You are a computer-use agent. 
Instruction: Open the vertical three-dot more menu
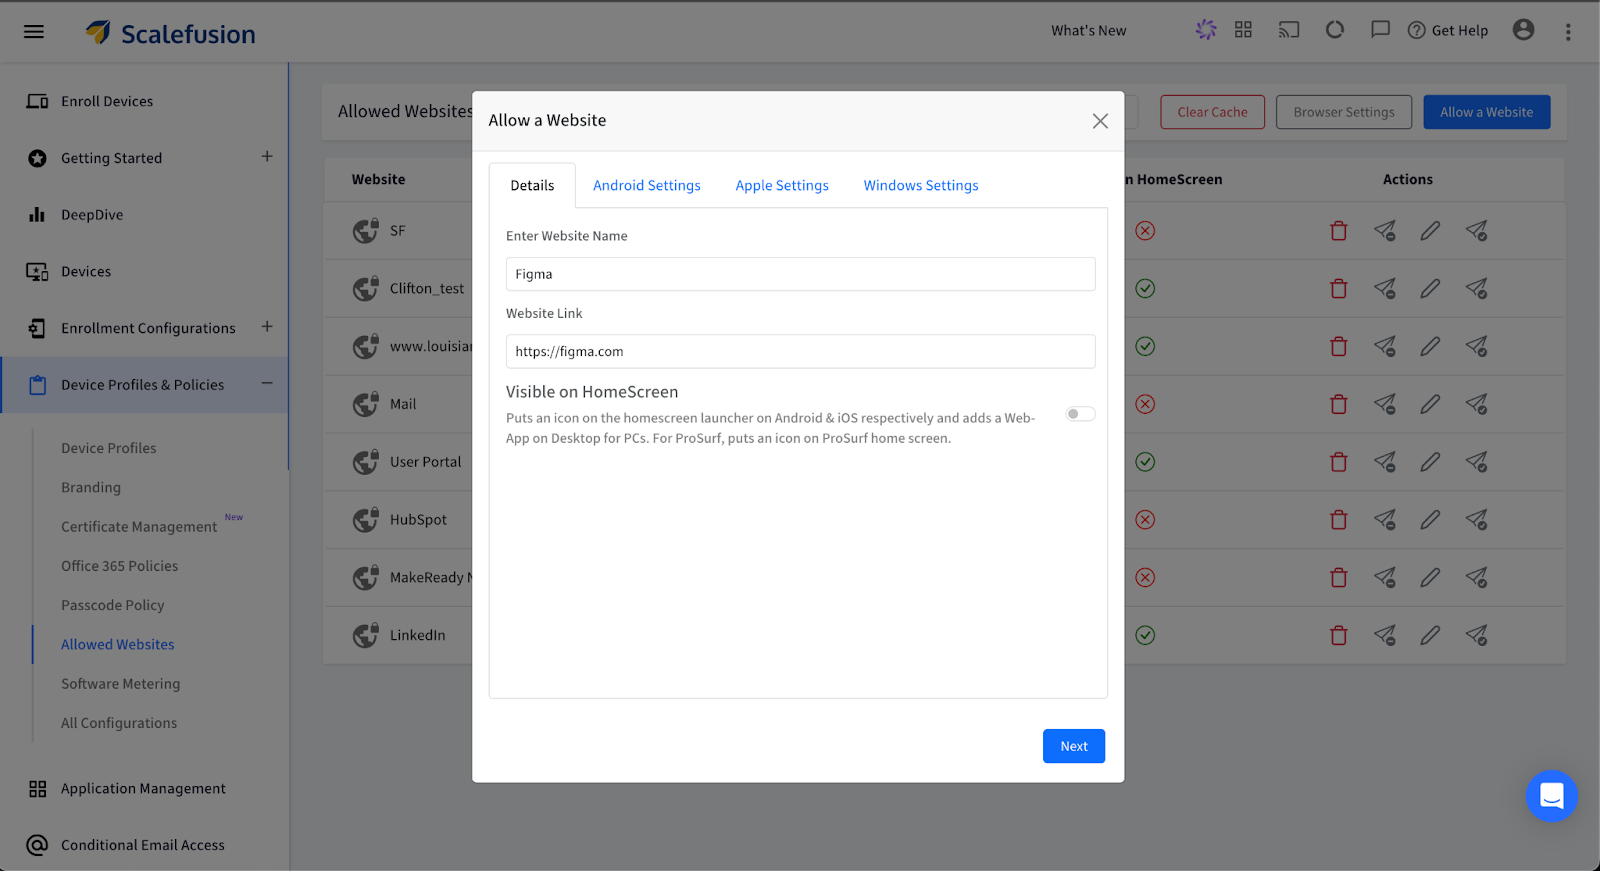[x=1568, y=32]
